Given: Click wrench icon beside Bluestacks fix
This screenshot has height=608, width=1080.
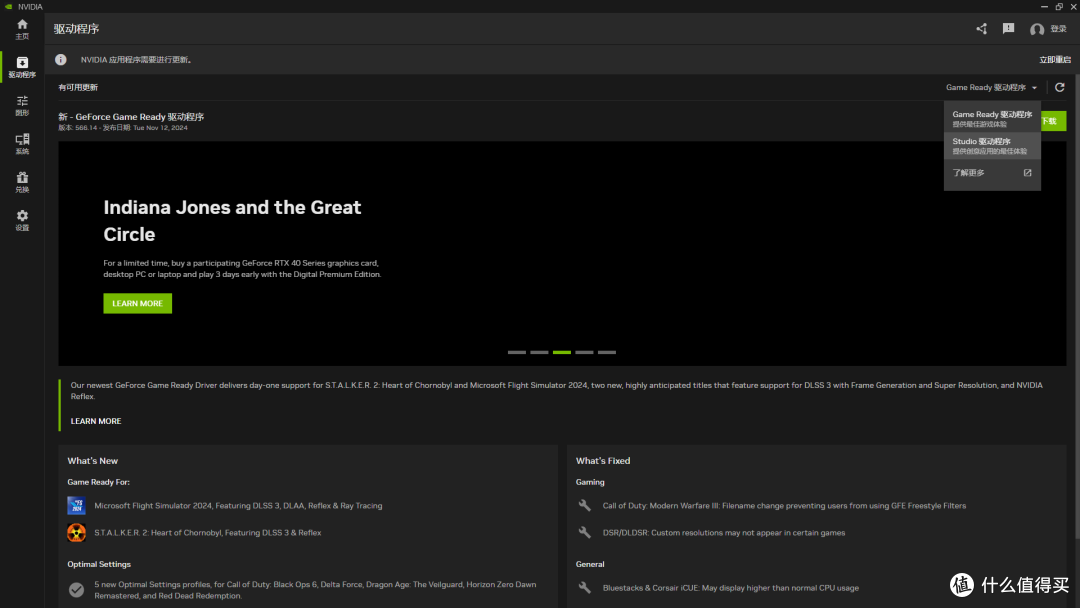Looking at the screenshot, I should [x=585, y=587].
